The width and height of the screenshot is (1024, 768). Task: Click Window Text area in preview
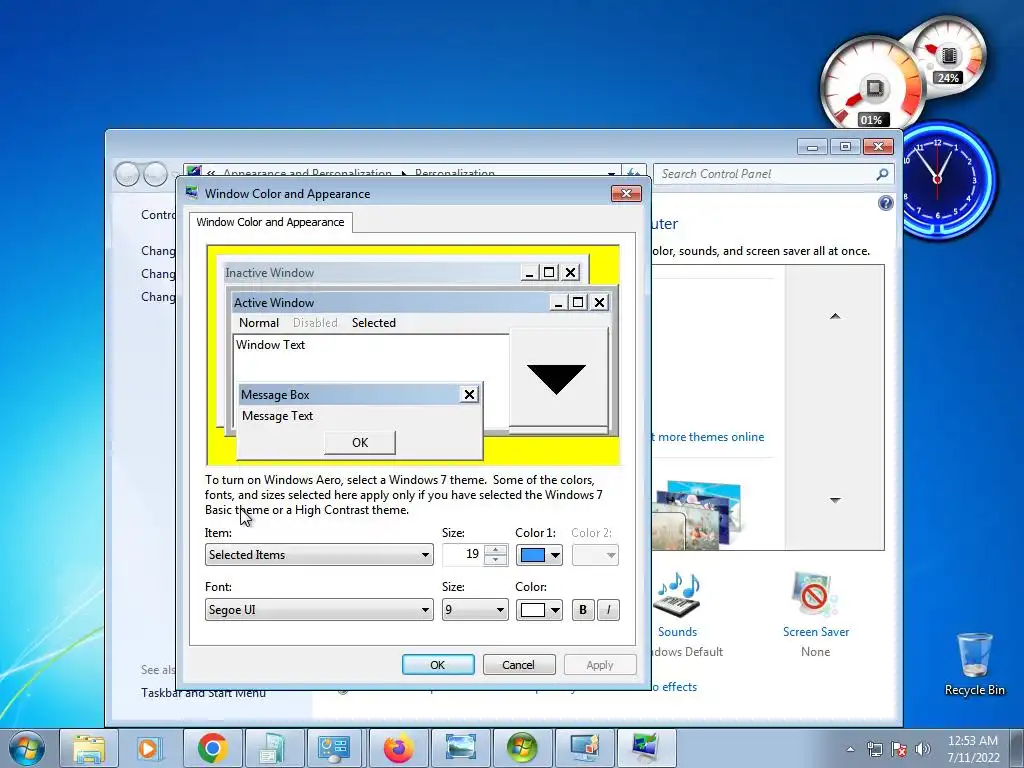pyautogui.click(x=270, y=345)
